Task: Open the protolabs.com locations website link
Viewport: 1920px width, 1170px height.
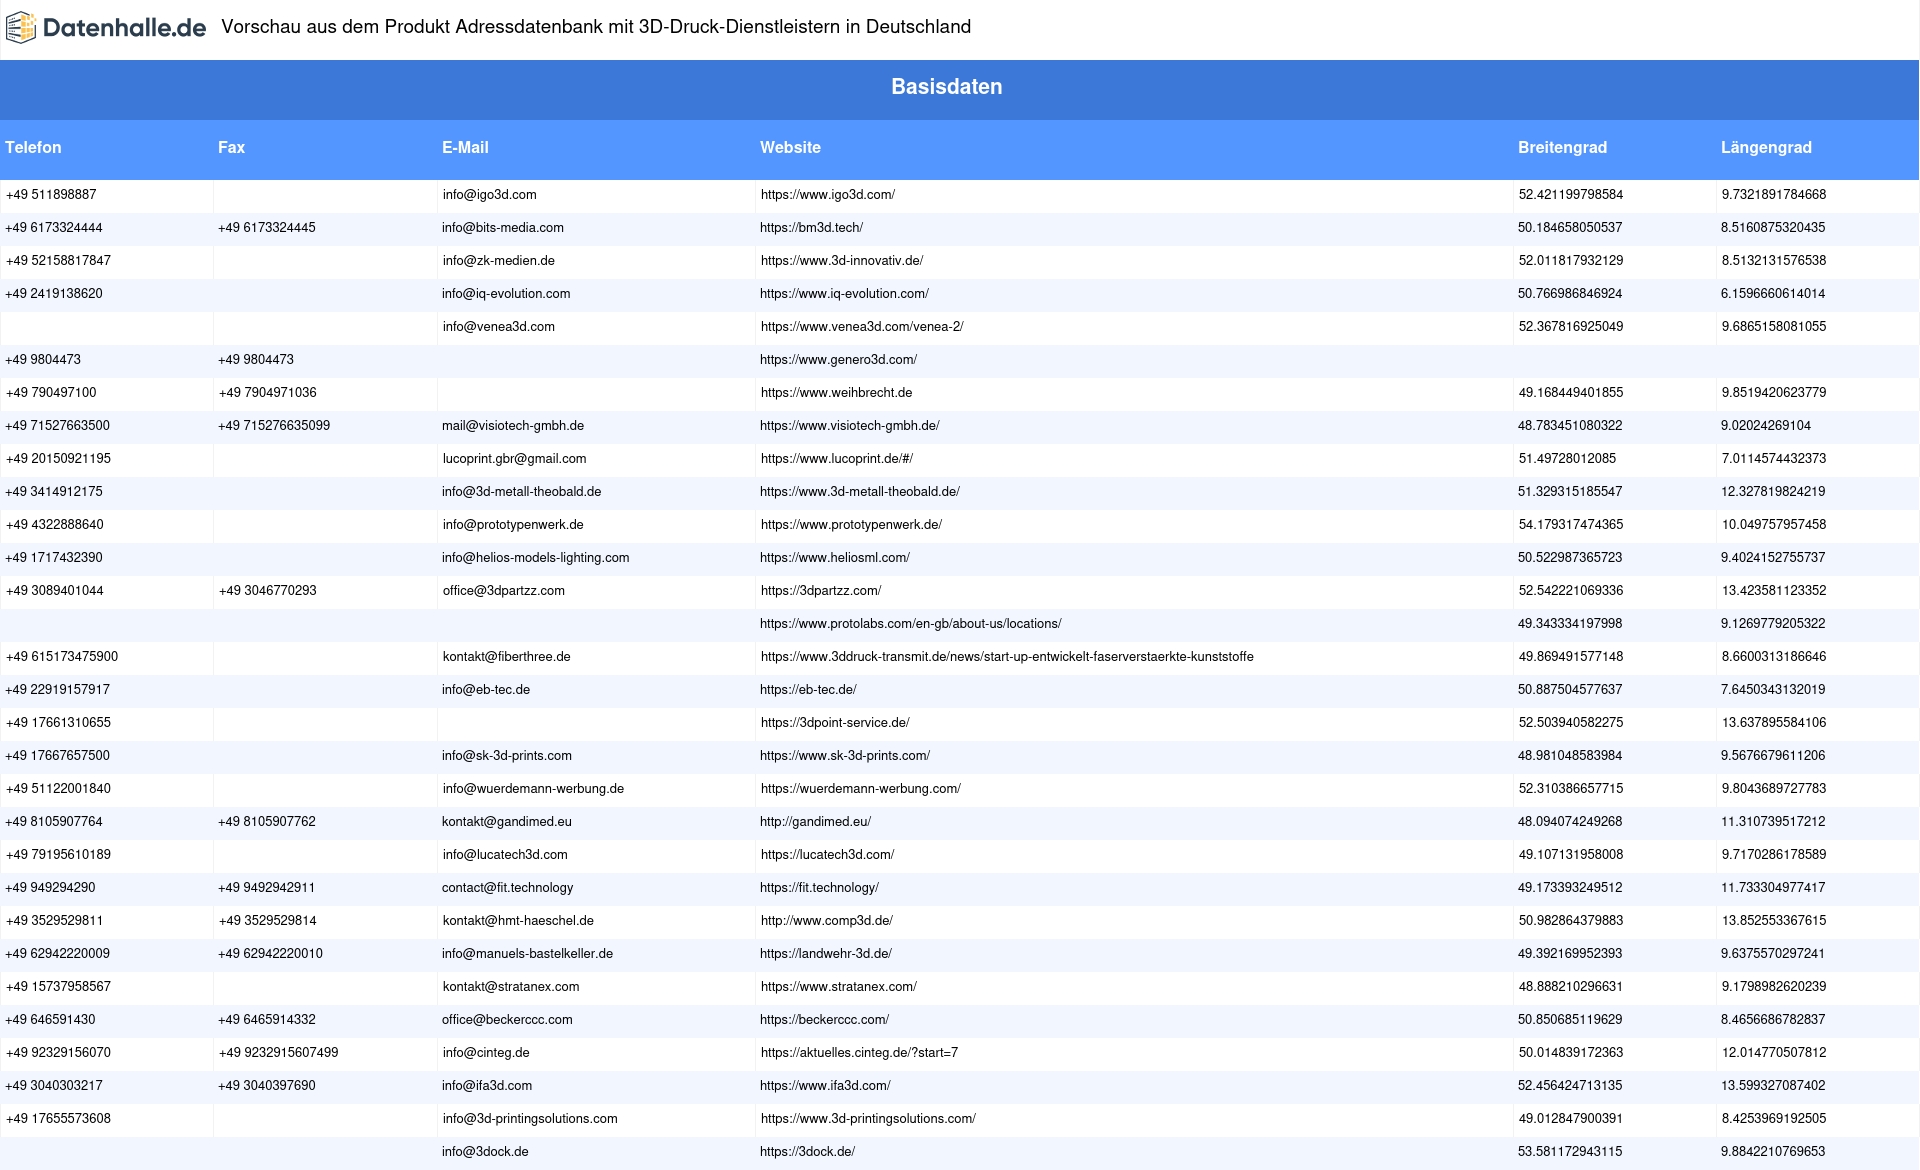Action: tap(910, 624)
